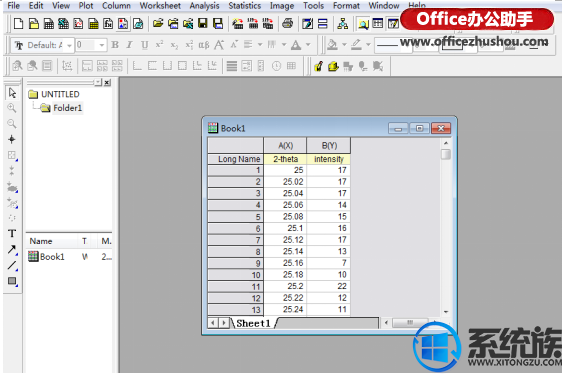Toggle Bold formatting

pyautogui.click(x=115, y=45)
